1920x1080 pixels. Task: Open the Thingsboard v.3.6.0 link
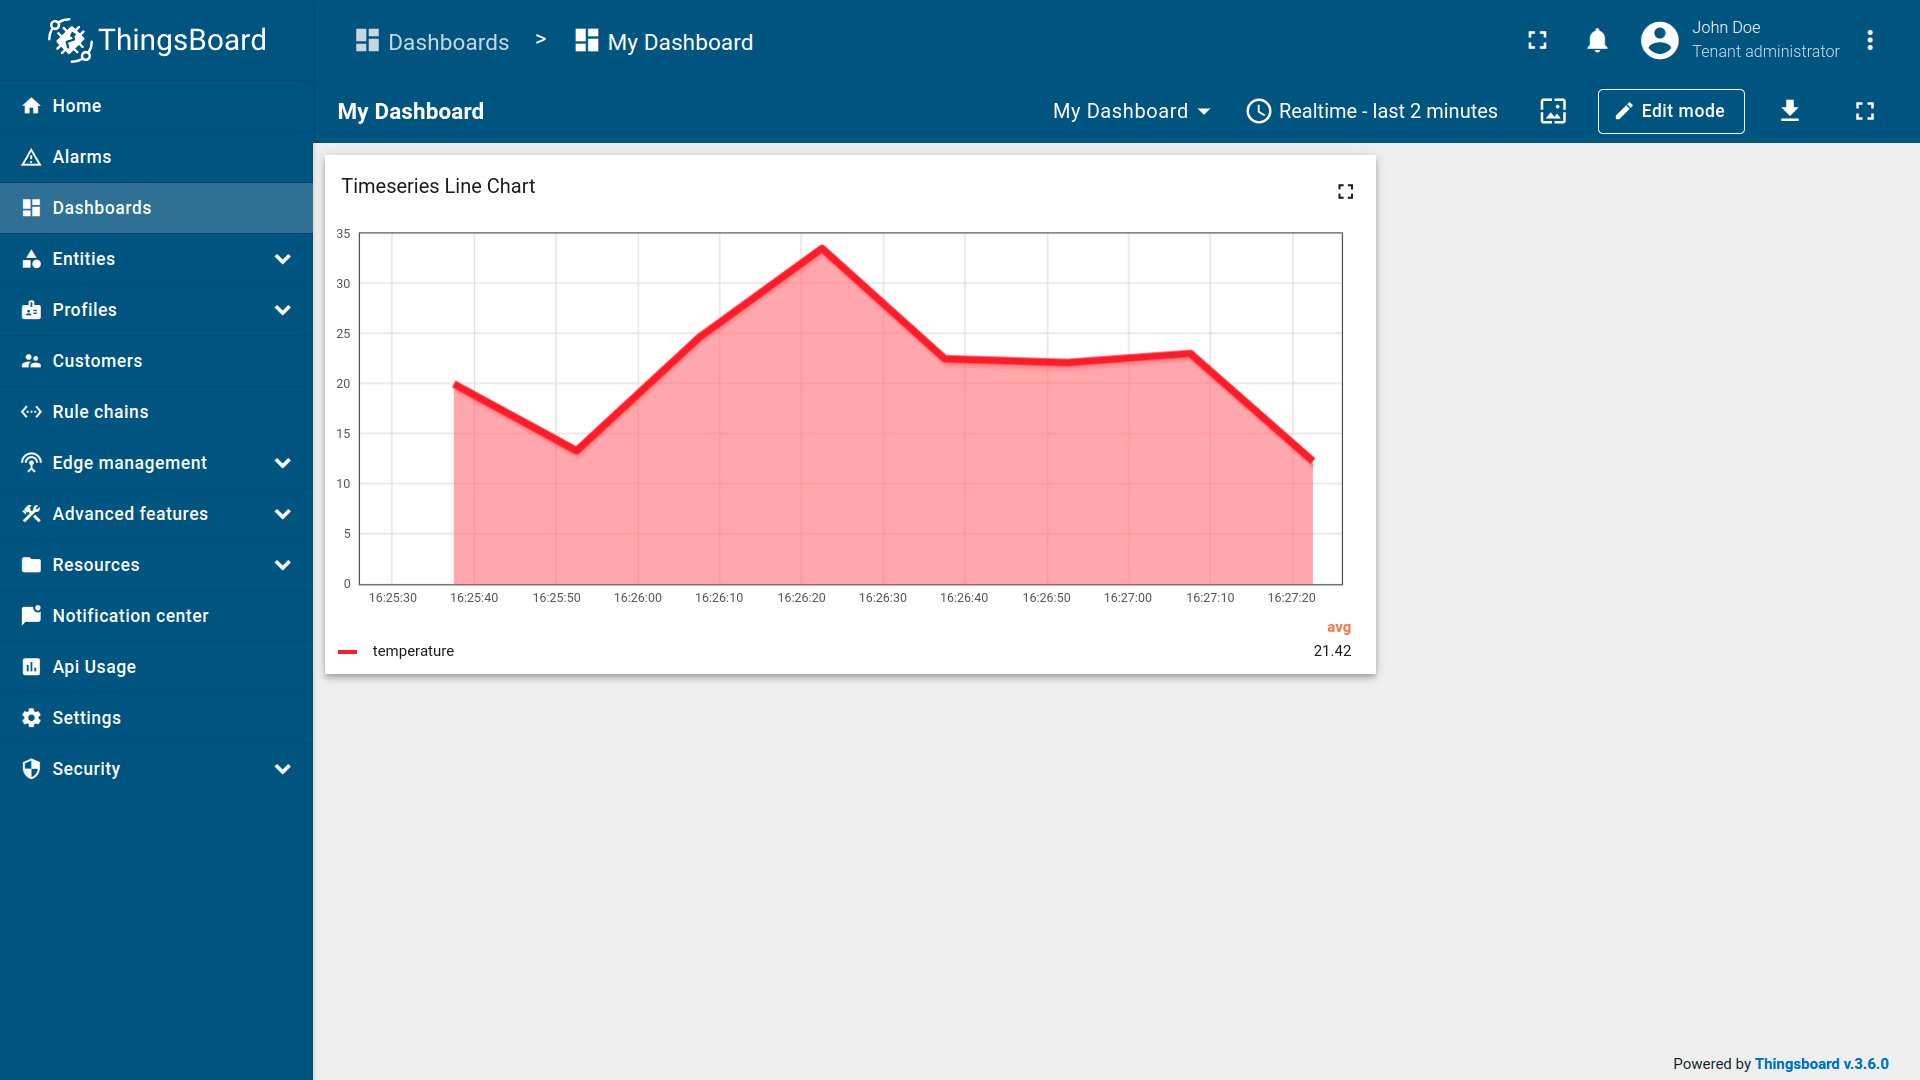tap(1821, 1064)
